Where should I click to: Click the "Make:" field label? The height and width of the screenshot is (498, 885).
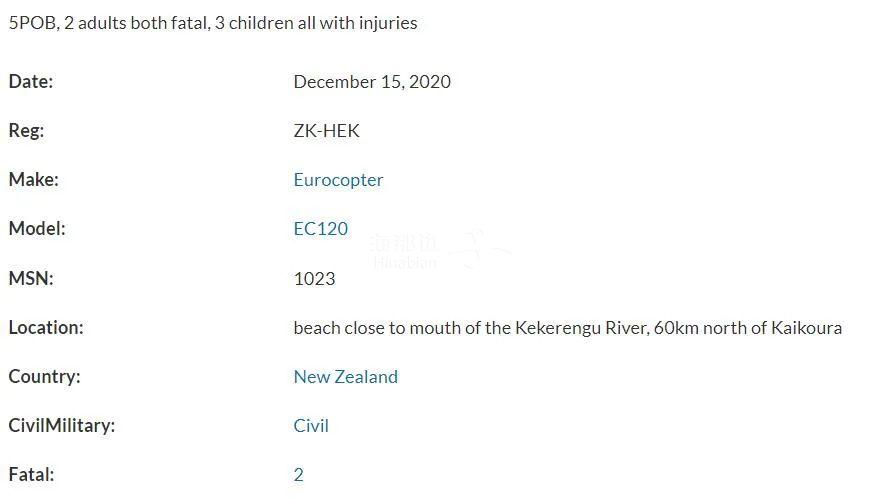tap(33, 180)
